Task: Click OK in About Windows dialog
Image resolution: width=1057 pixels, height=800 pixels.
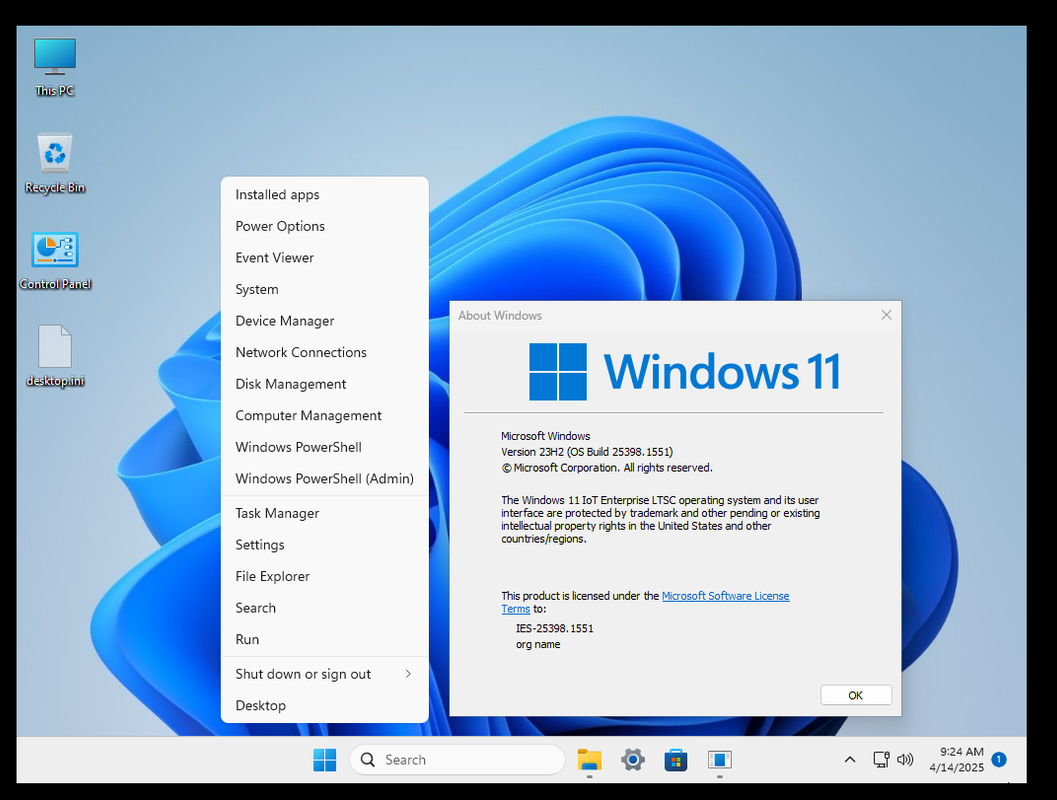Action: pos(855,696)
